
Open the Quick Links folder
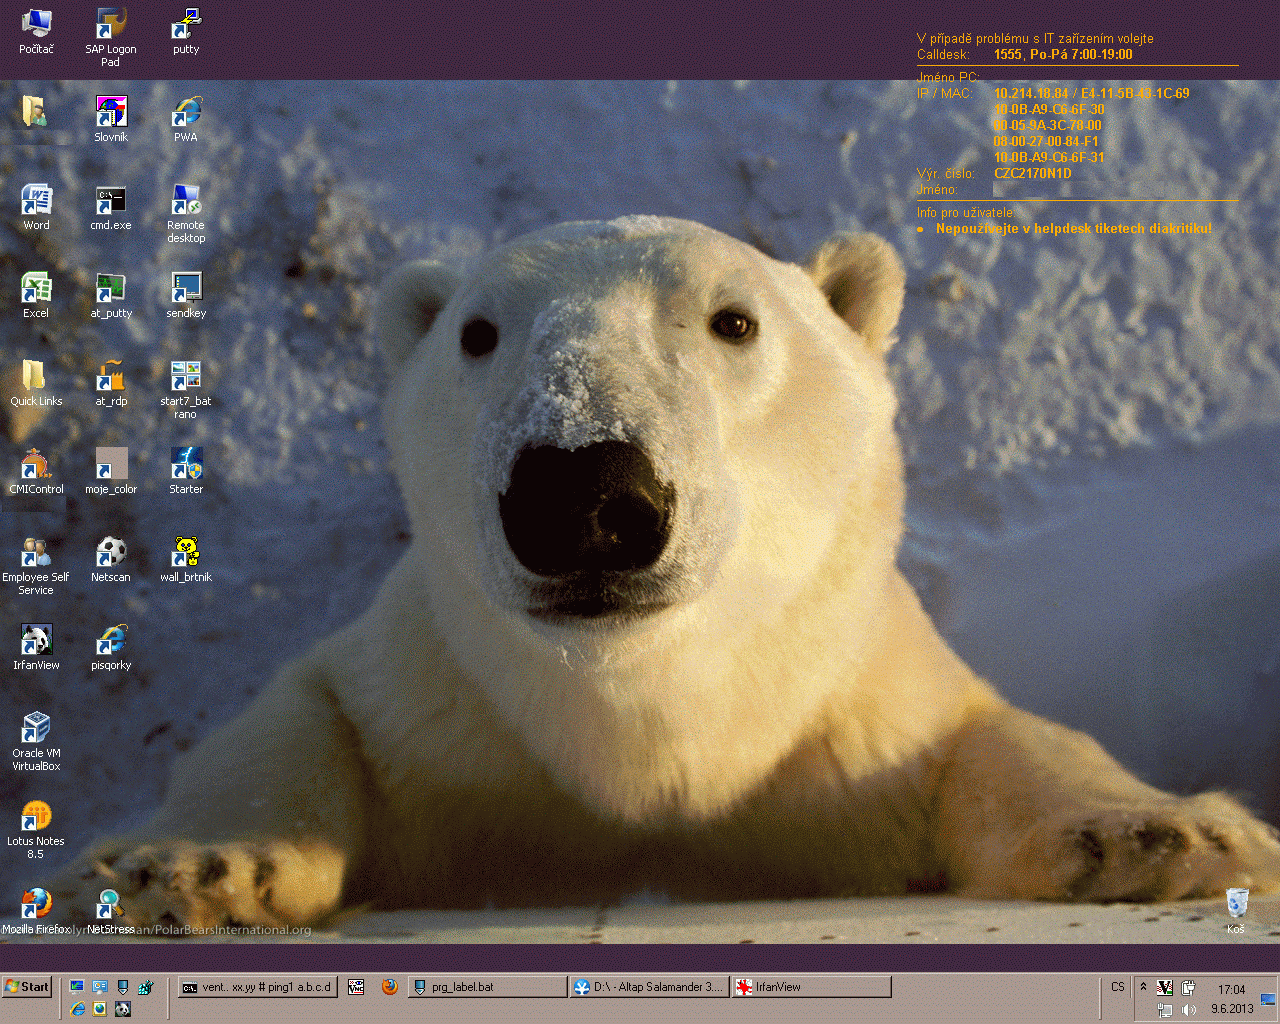(36, 377)
